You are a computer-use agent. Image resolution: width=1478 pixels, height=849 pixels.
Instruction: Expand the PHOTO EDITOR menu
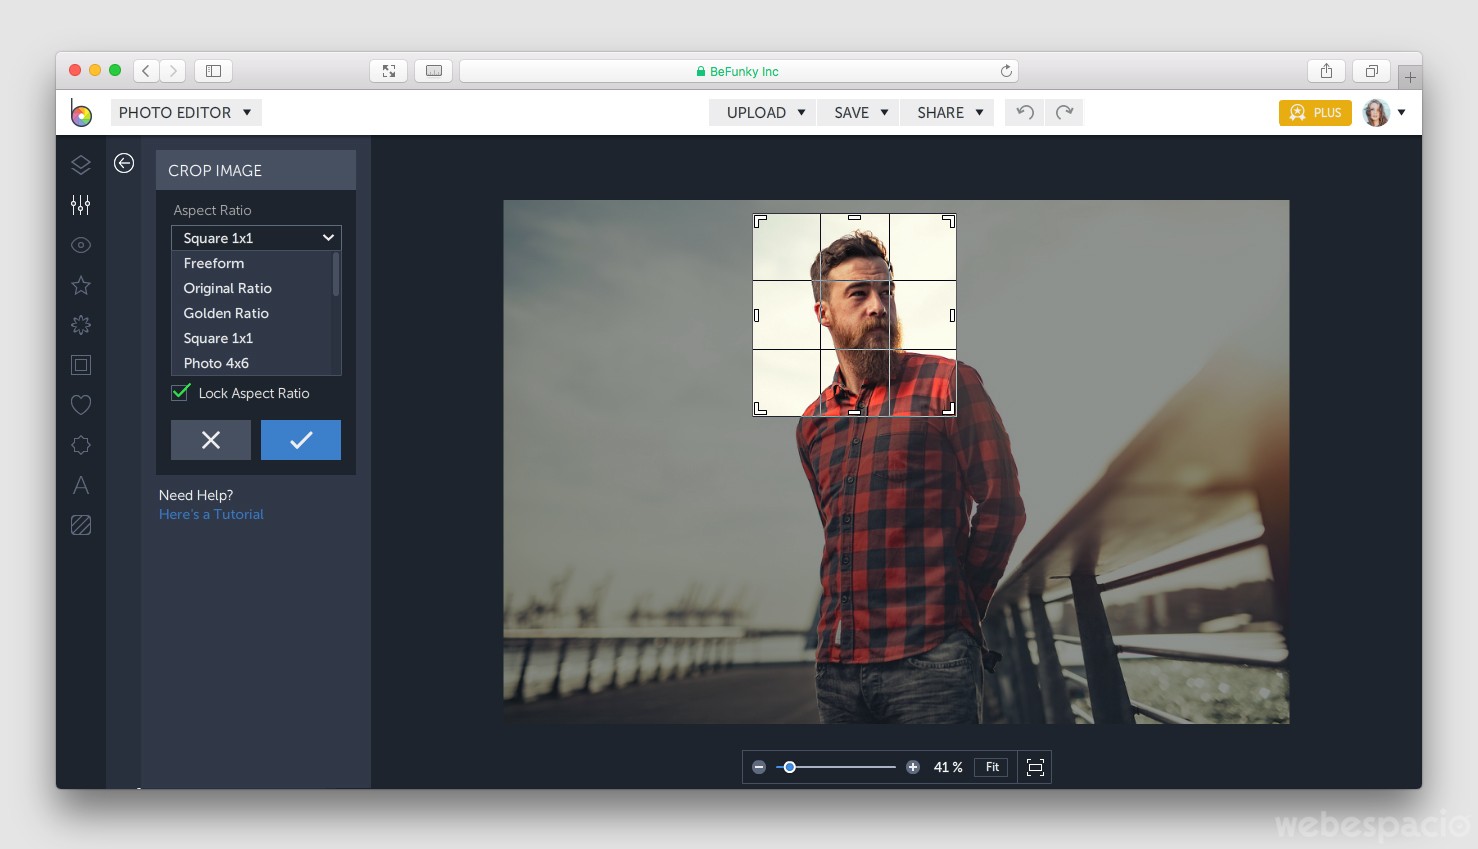tap(185, 112)
